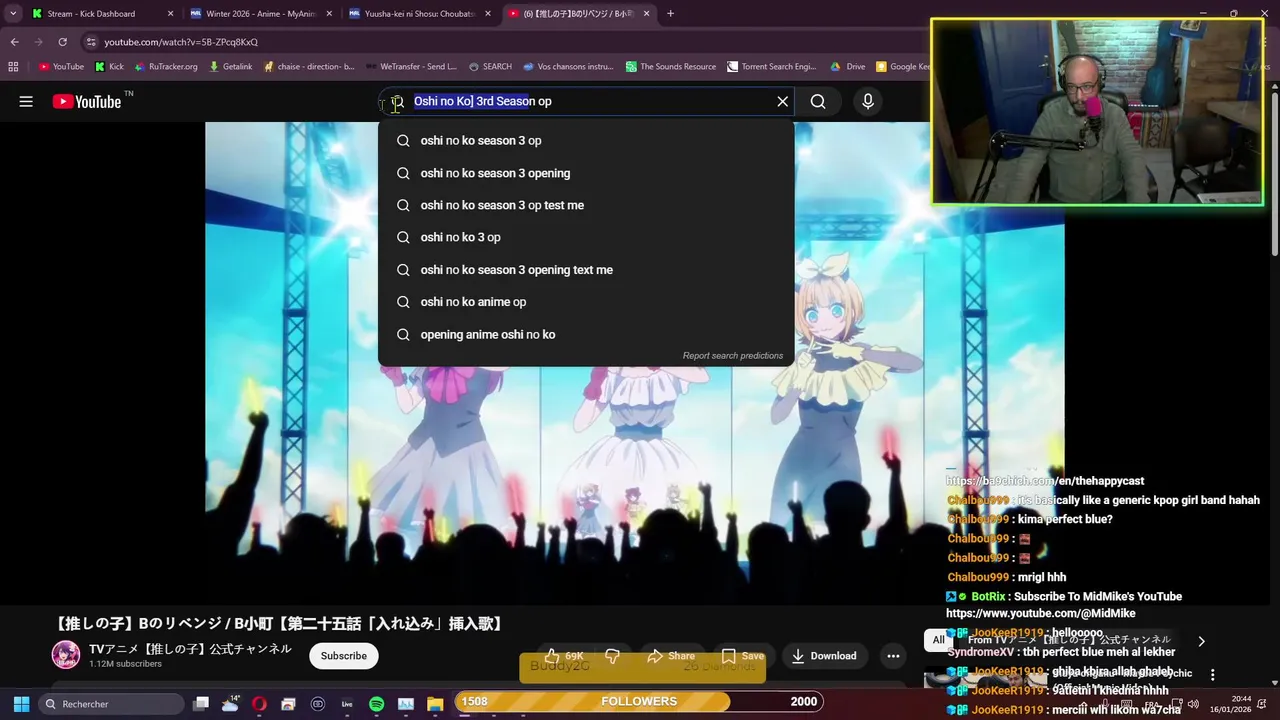Open Spotify from taskbar
1280x720 pixels.
(377, 704)
